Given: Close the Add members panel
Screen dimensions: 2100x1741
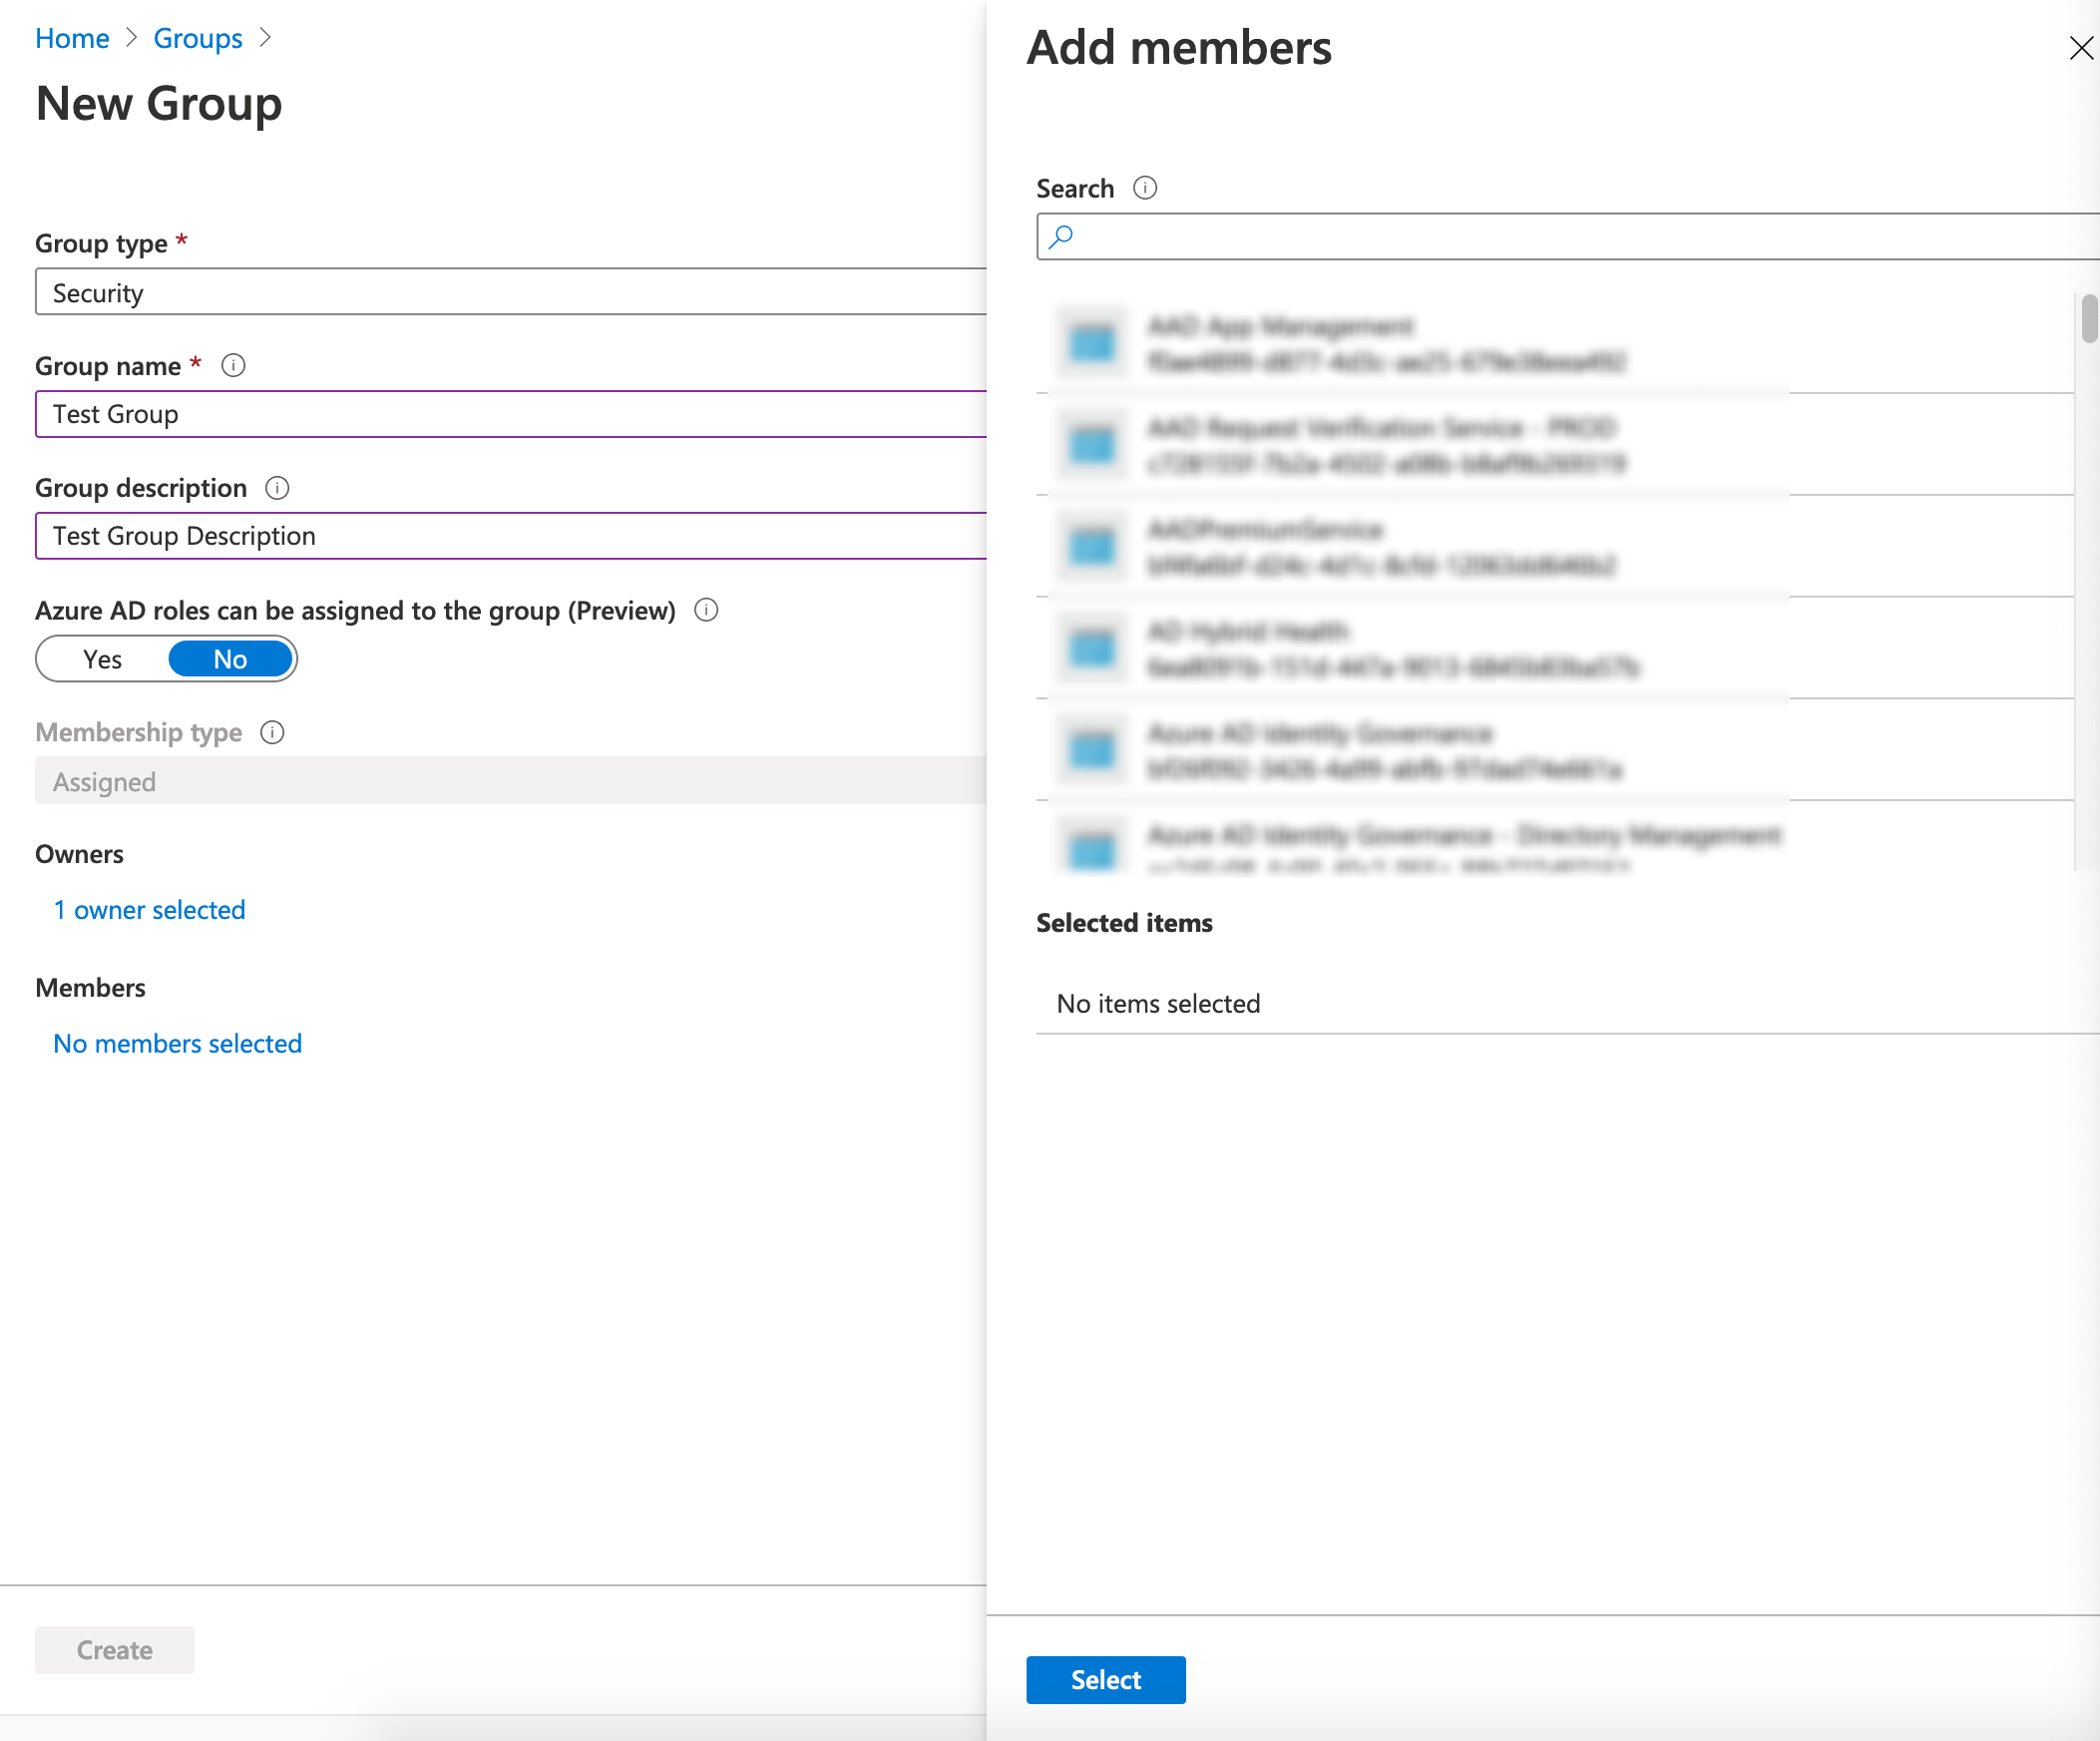Looking at the screenshot, I should pos(2082,47).
